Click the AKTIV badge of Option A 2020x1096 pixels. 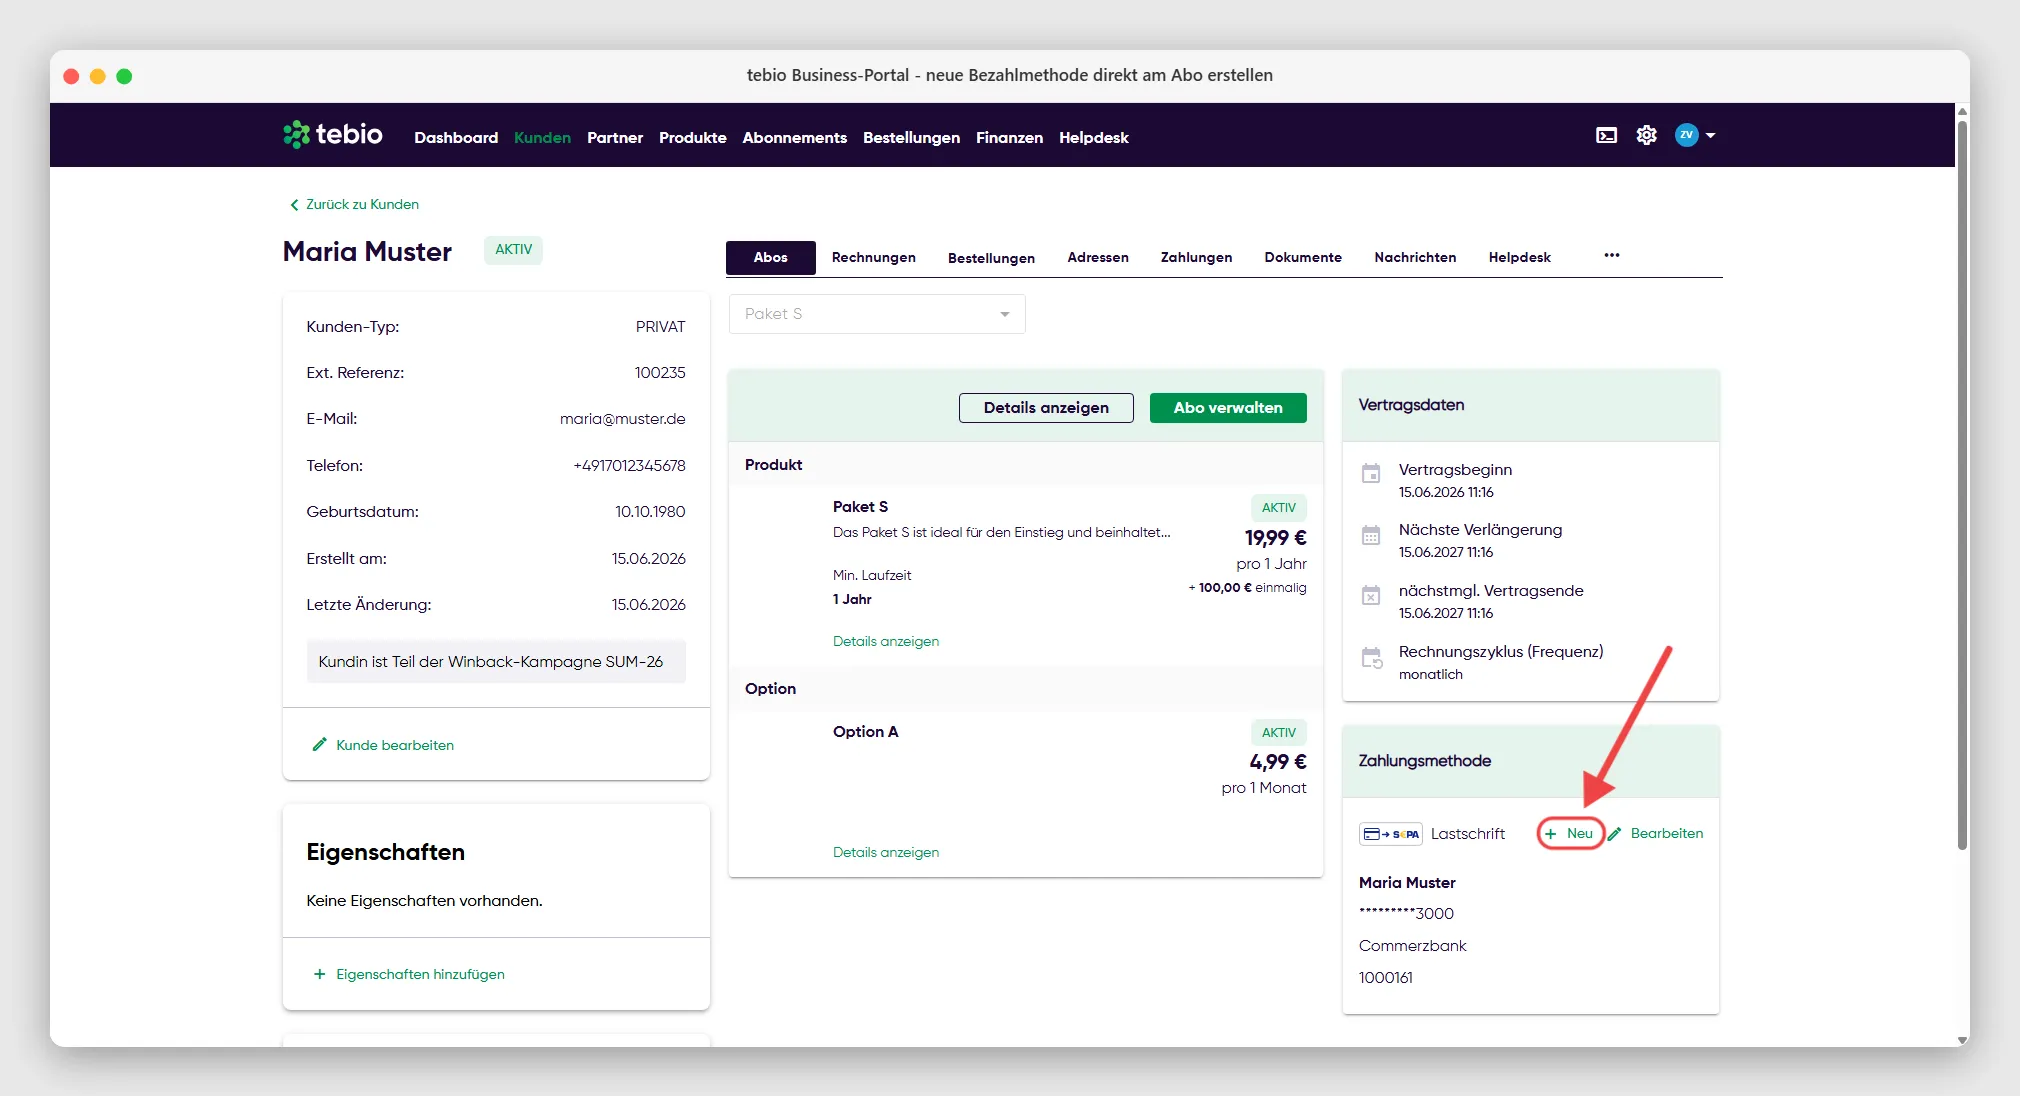[1278, 732]
